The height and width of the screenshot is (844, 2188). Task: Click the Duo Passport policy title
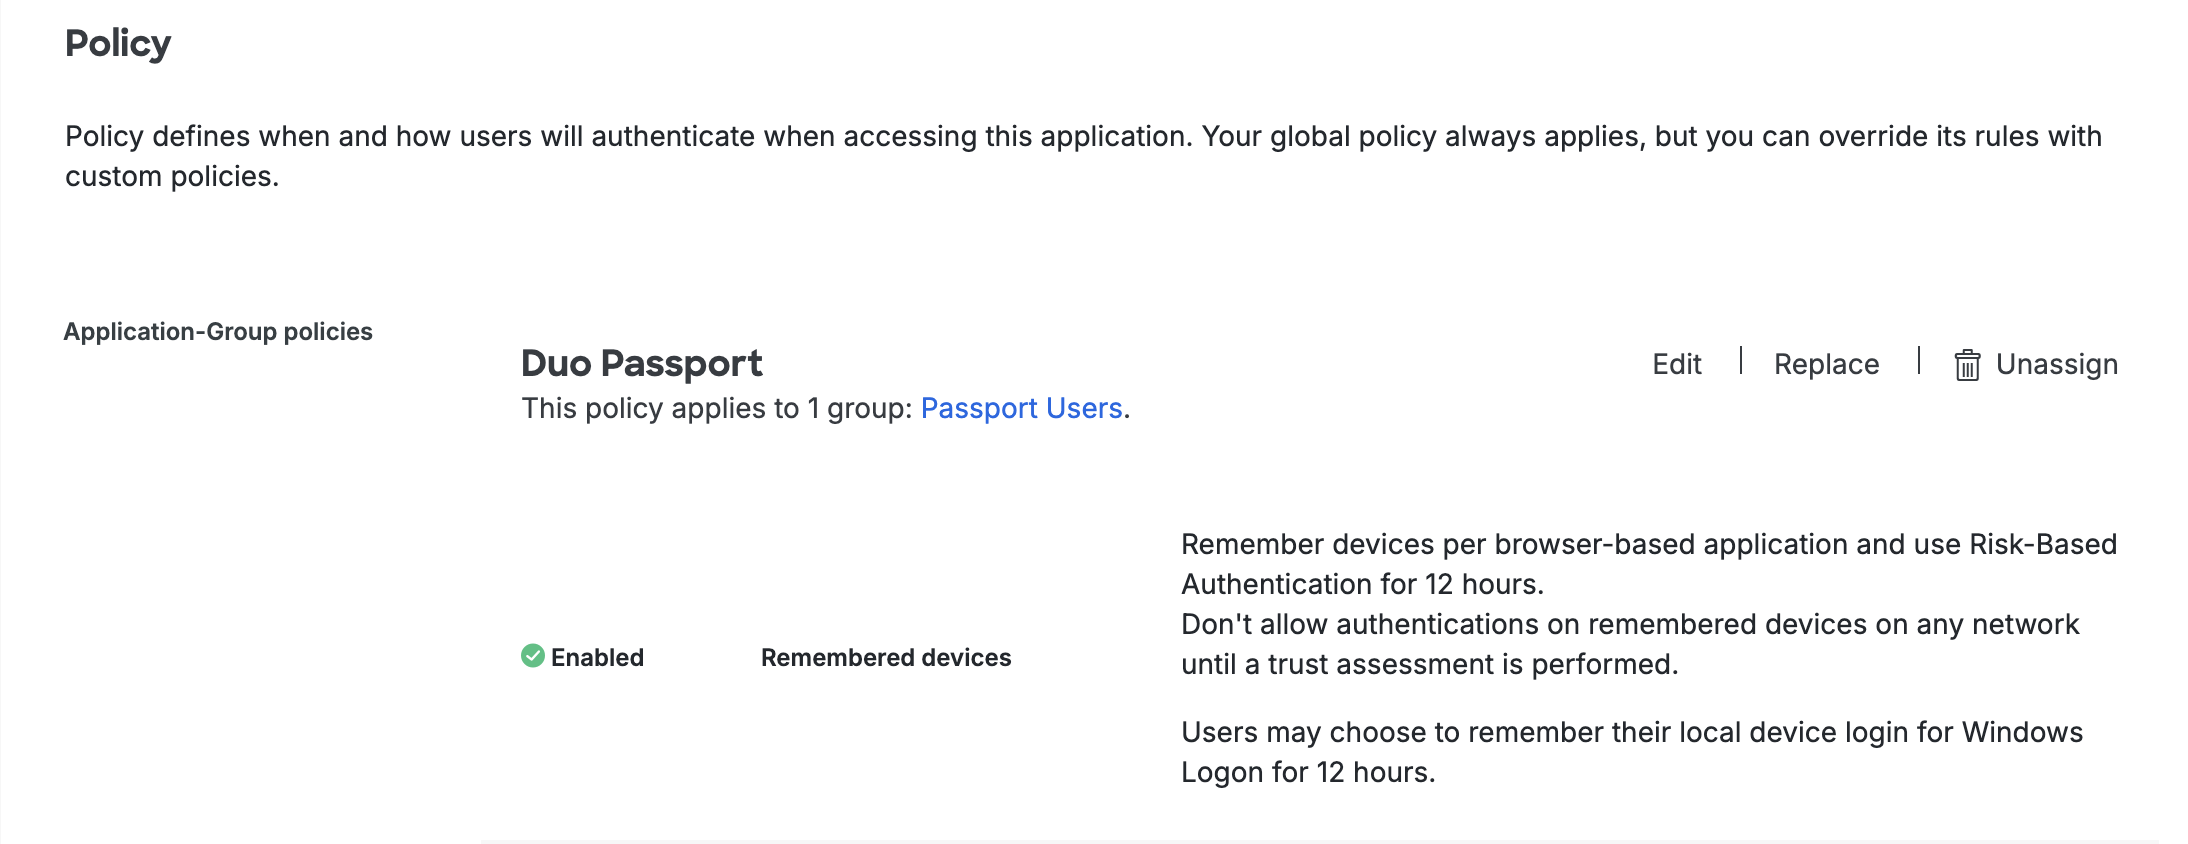(641, 362)
